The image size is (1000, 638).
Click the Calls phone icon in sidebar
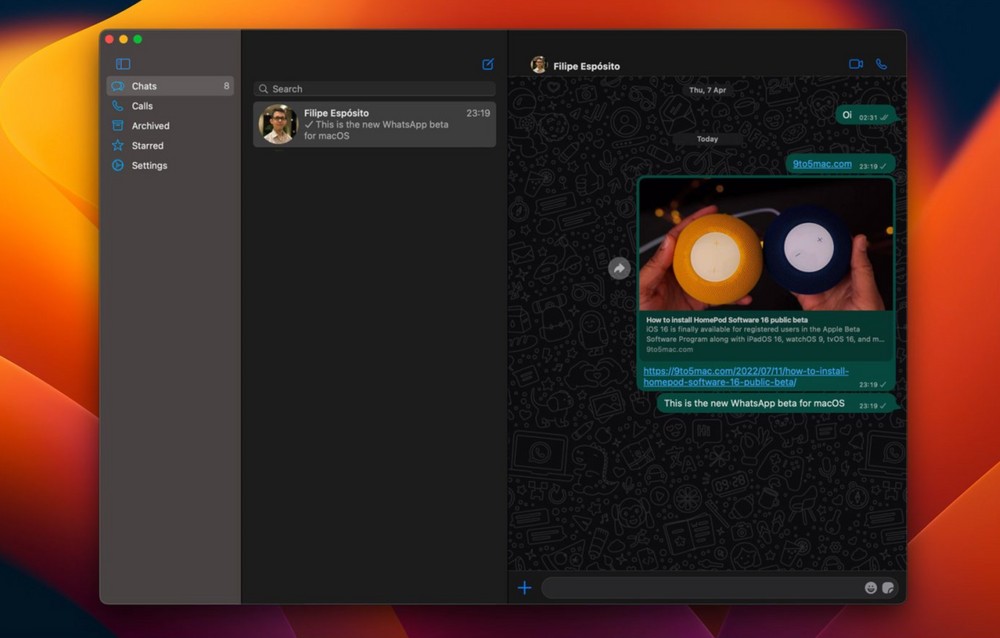(x=118, y=106)
